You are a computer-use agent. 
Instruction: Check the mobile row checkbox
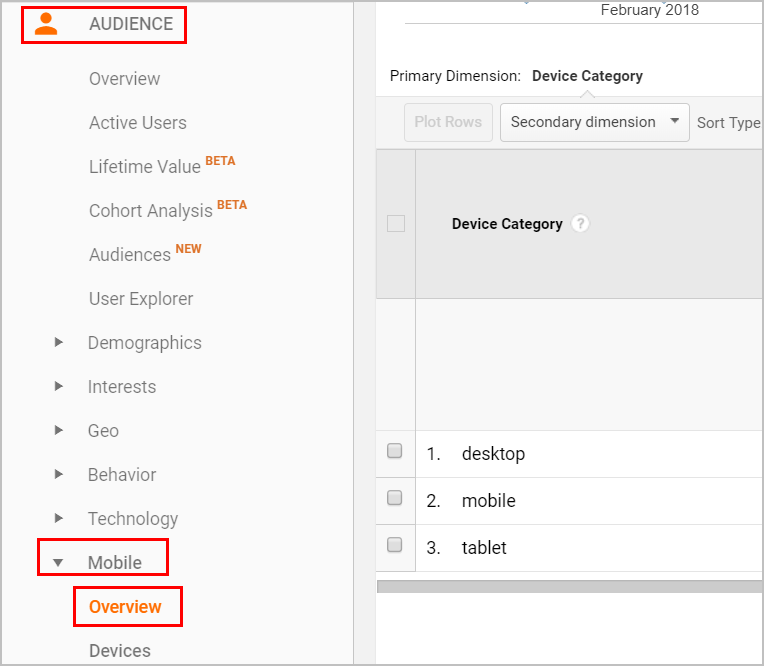pyautogui.click(x=395, y=498)
